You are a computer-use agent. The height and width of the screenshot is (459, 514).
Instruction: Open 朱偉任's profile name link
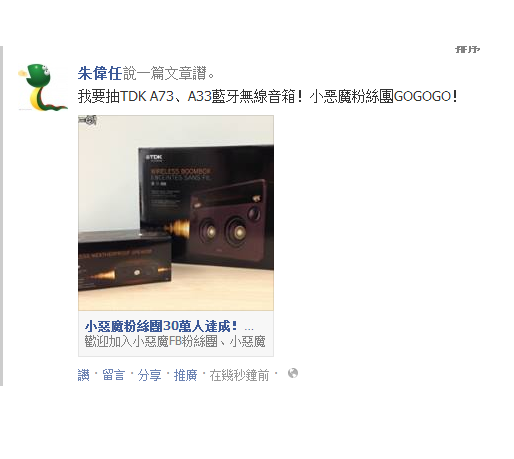tap(100, 73)
